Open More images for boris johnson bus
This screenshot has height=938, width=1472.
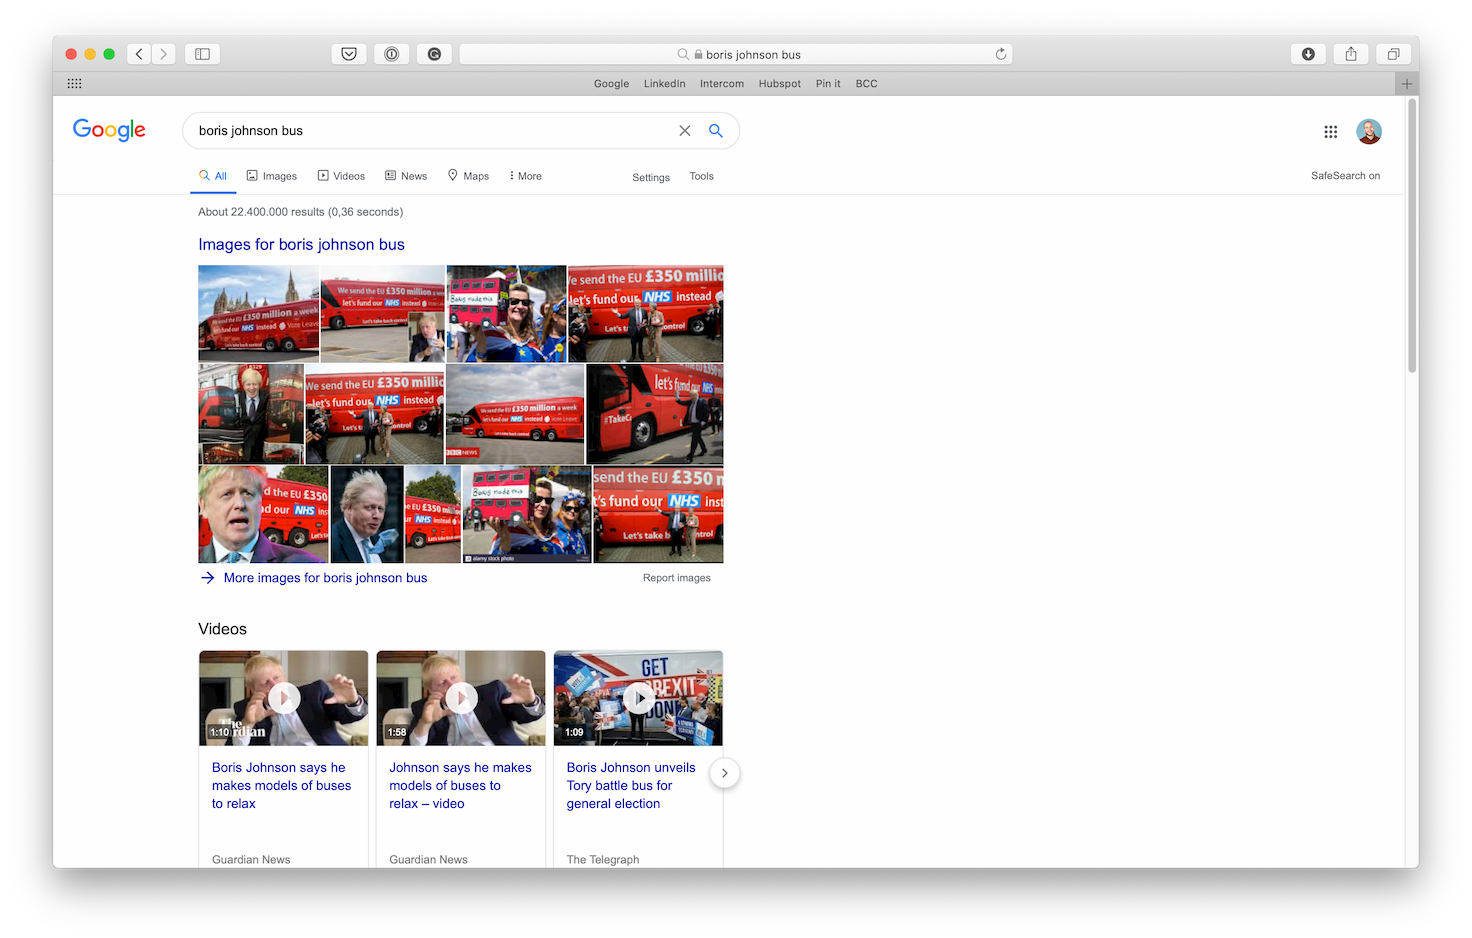point(325,577)
